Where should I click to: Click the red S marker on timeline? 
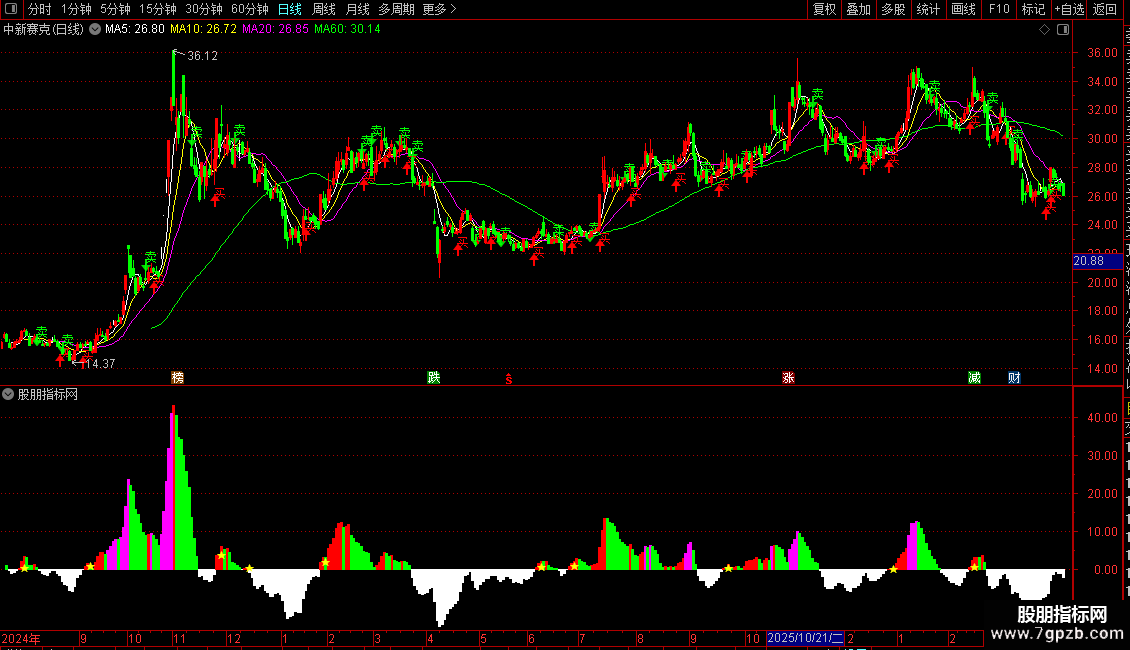click(509, 380)
